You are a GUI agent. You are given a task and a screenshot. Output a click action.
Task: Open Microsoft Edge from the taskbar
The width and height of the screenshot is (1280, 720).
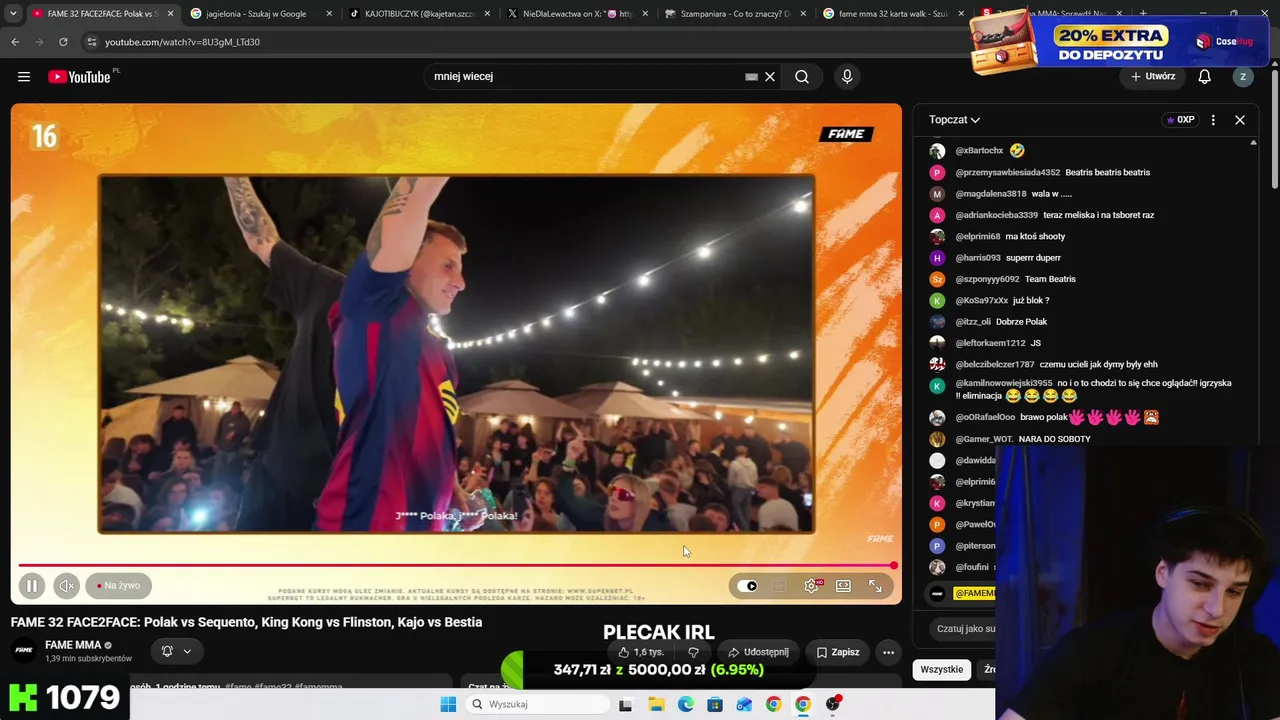tap(686, 704)
